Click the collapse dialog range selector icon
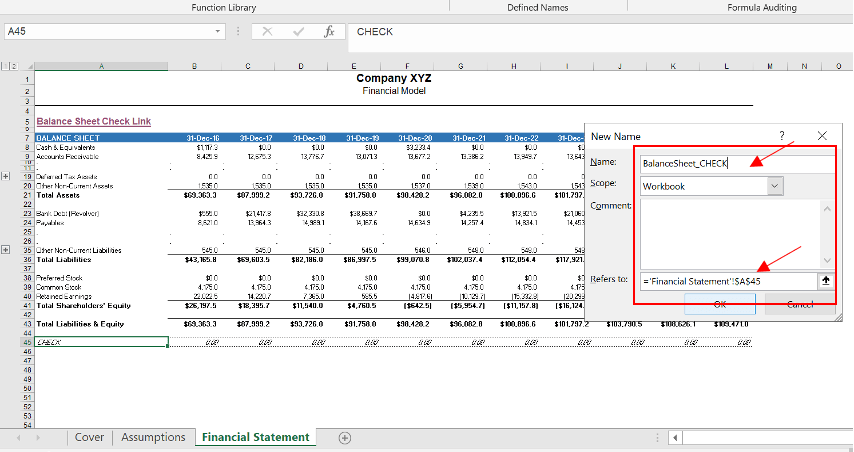 pyautogui.click(x=826, y=281)
